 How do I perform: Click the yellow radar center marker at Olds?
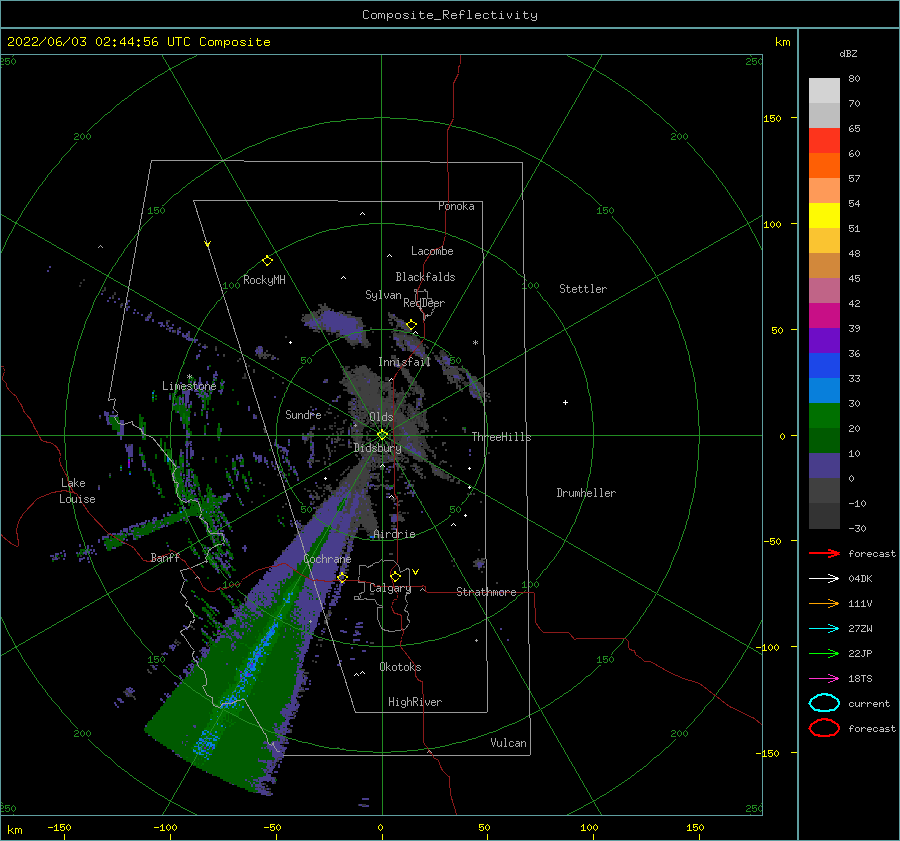point(382,435)
